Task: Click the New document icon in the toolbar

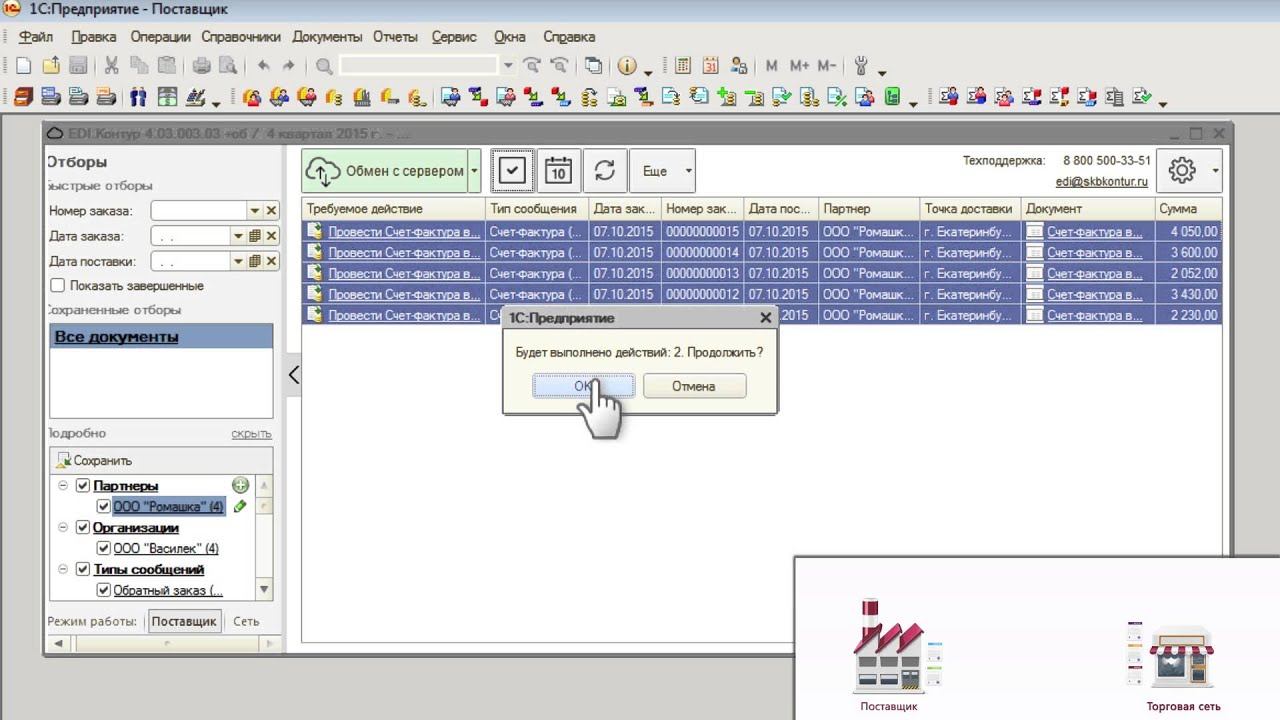Action: [23, 66]
